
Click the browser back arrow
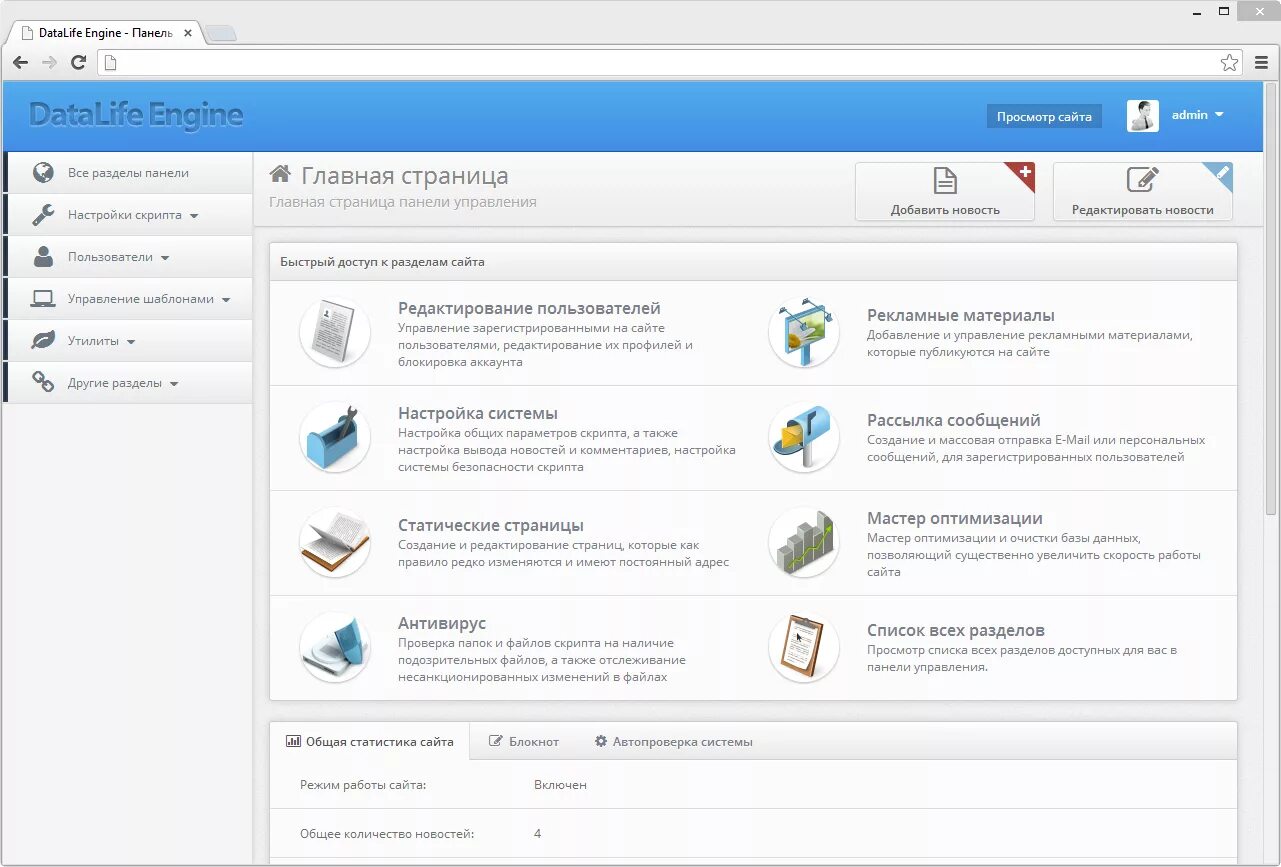(21, 63)
